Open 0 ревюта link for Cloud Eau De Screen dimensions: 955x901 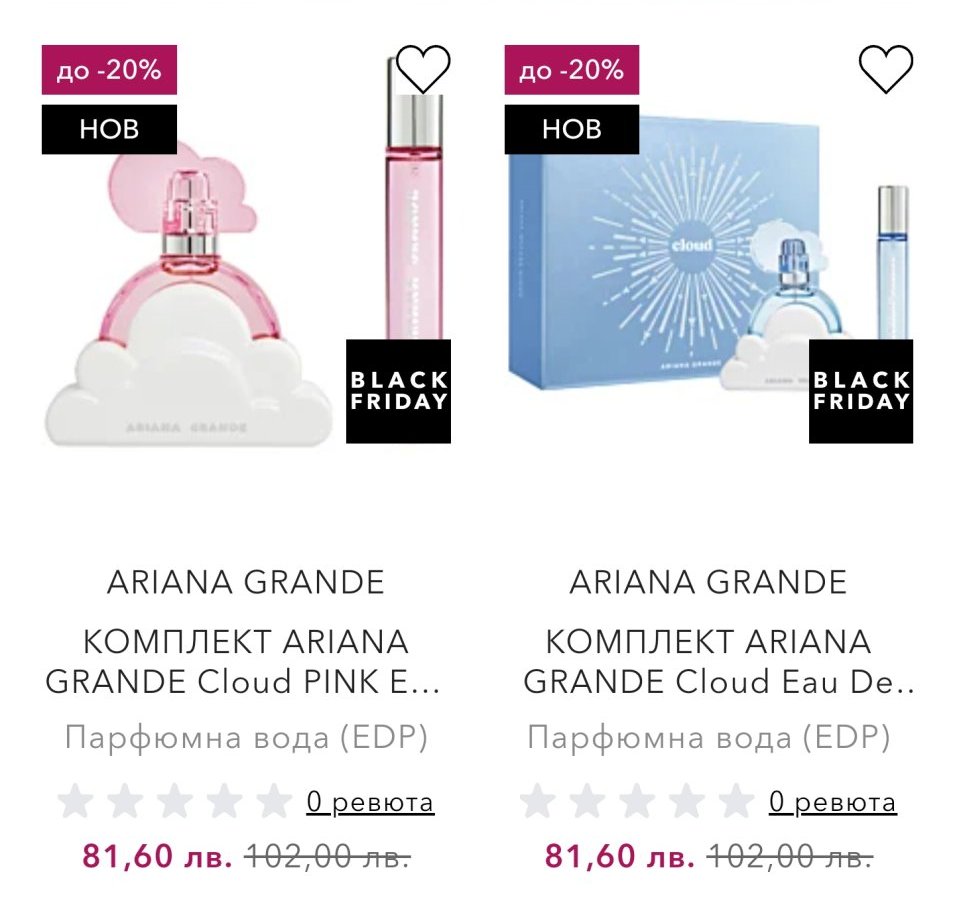coord(833,802)
